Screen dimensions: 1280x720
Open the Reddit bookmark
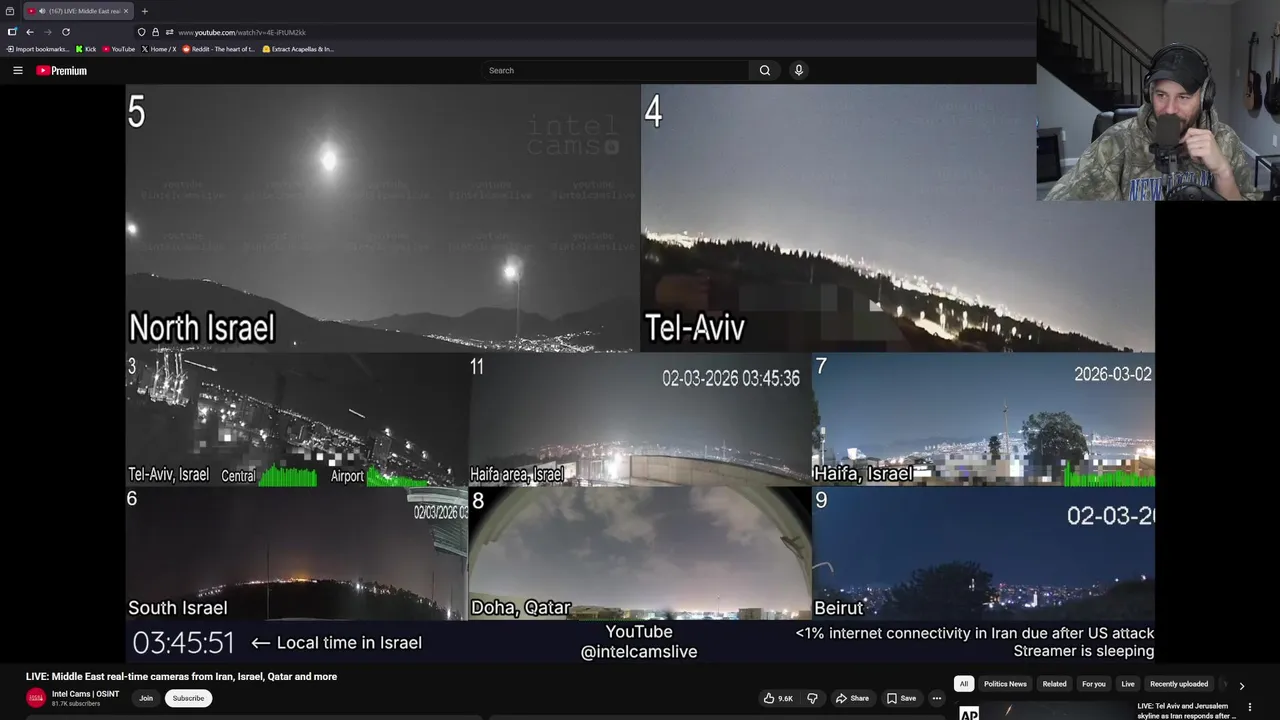[219, 49]
